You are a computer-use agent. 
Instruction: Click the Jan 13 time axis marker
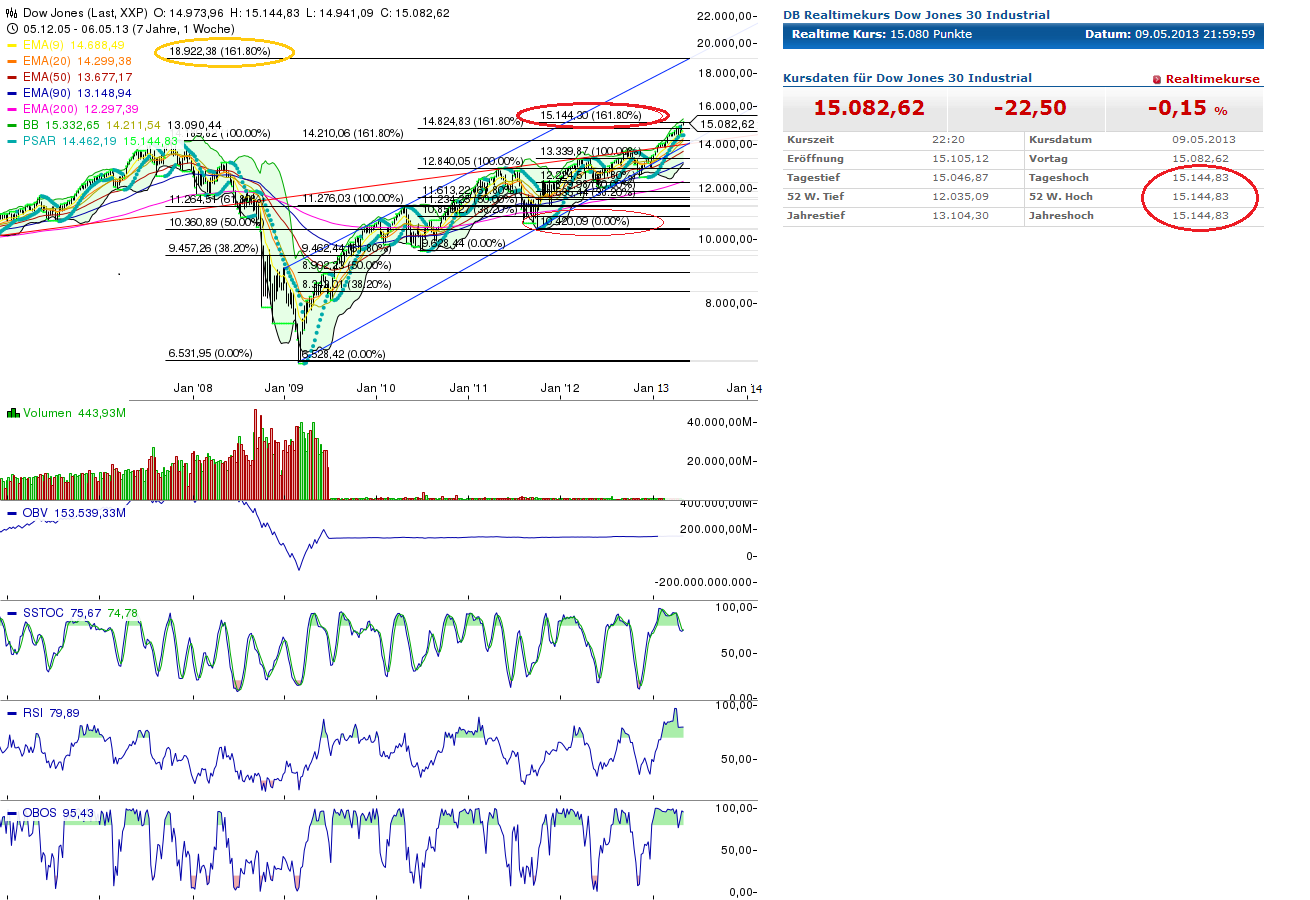(652, 388)
